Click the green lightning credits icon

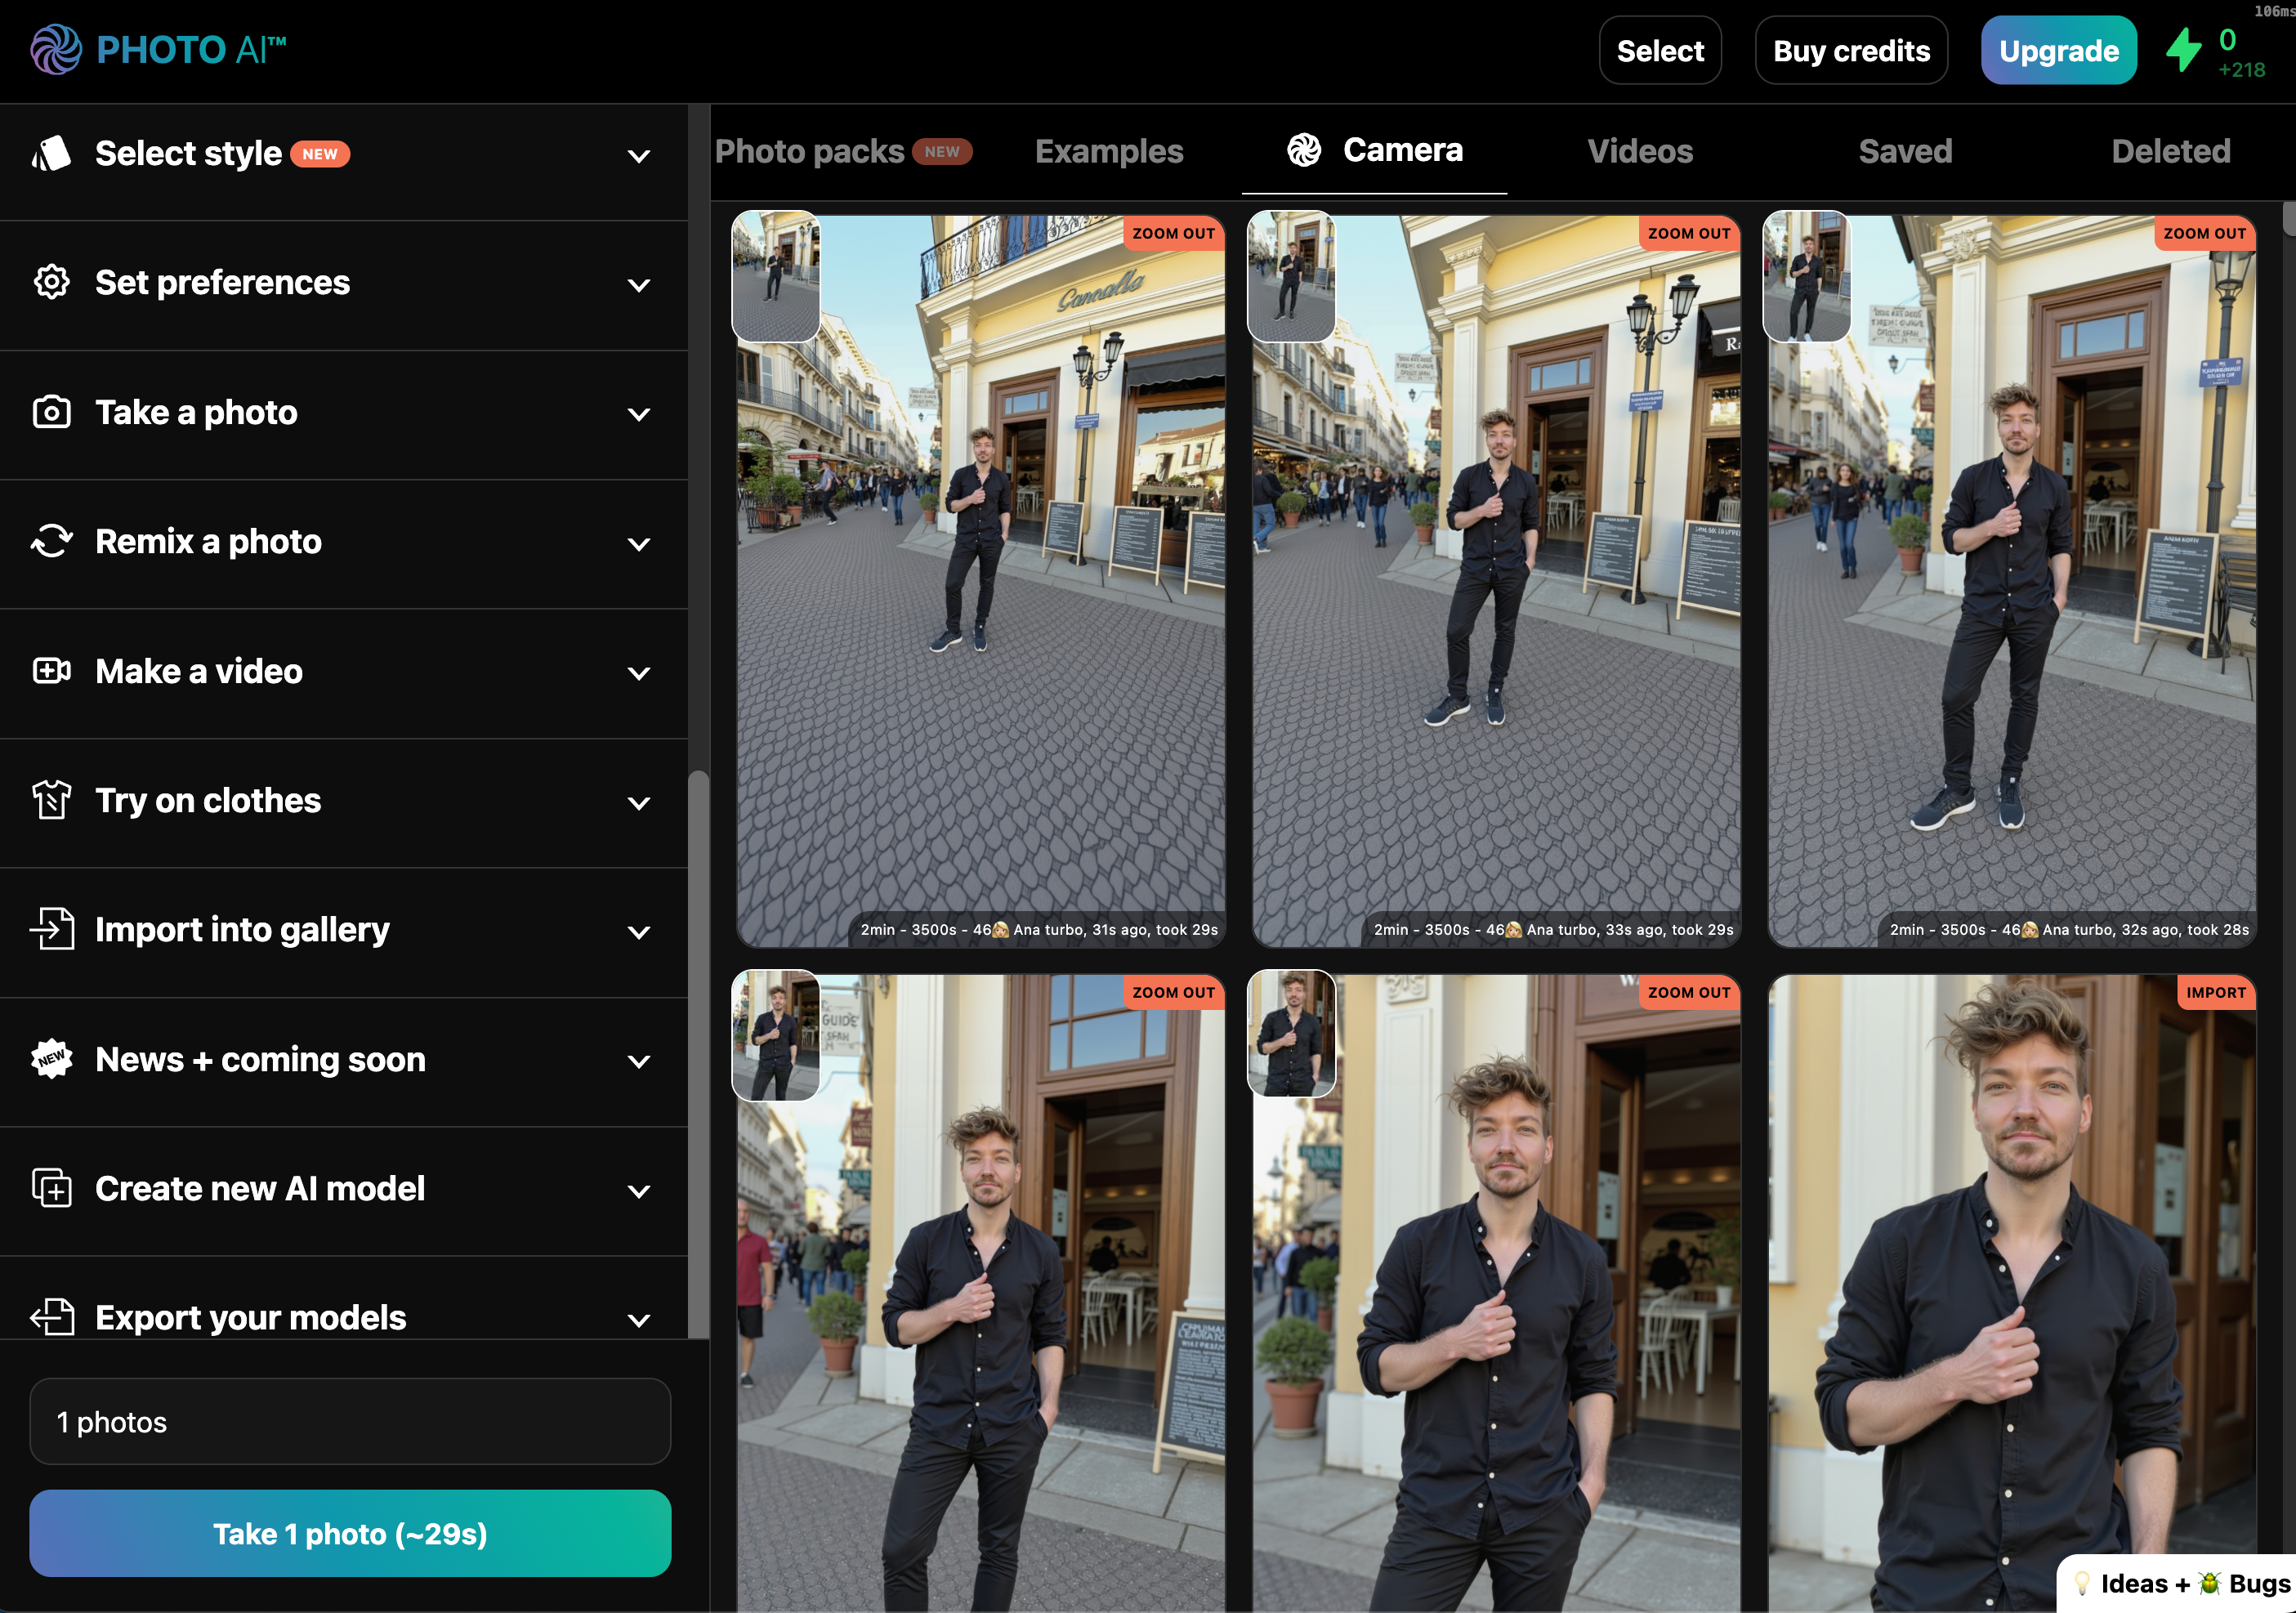(2183, 51)
